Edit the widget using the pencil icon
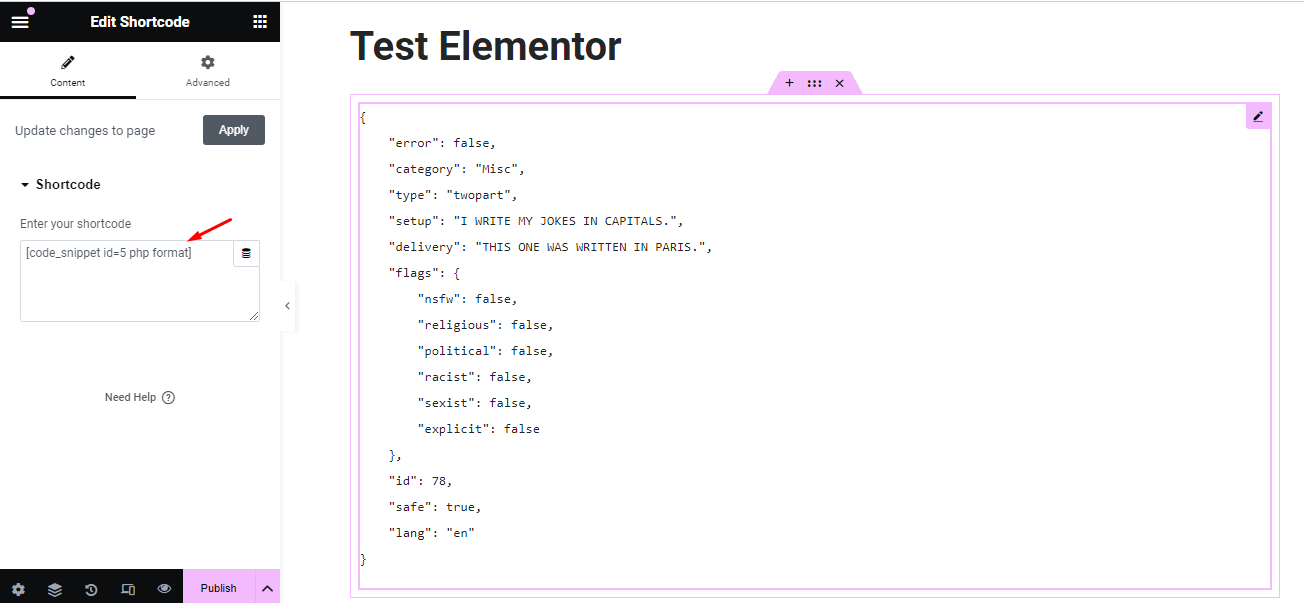The height and width of the screenshot is (603, 1304). [x=1258, y=115]
